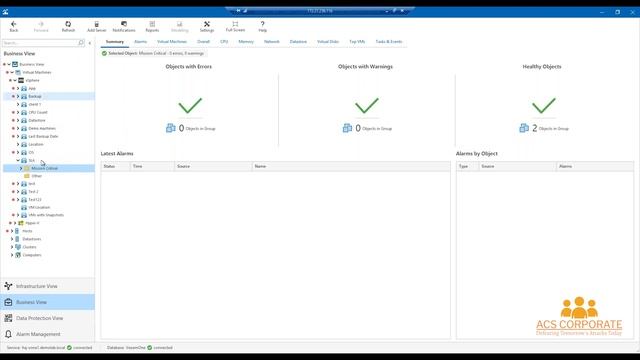
Task: Expand the Datastores tree node
Action: 12,239
